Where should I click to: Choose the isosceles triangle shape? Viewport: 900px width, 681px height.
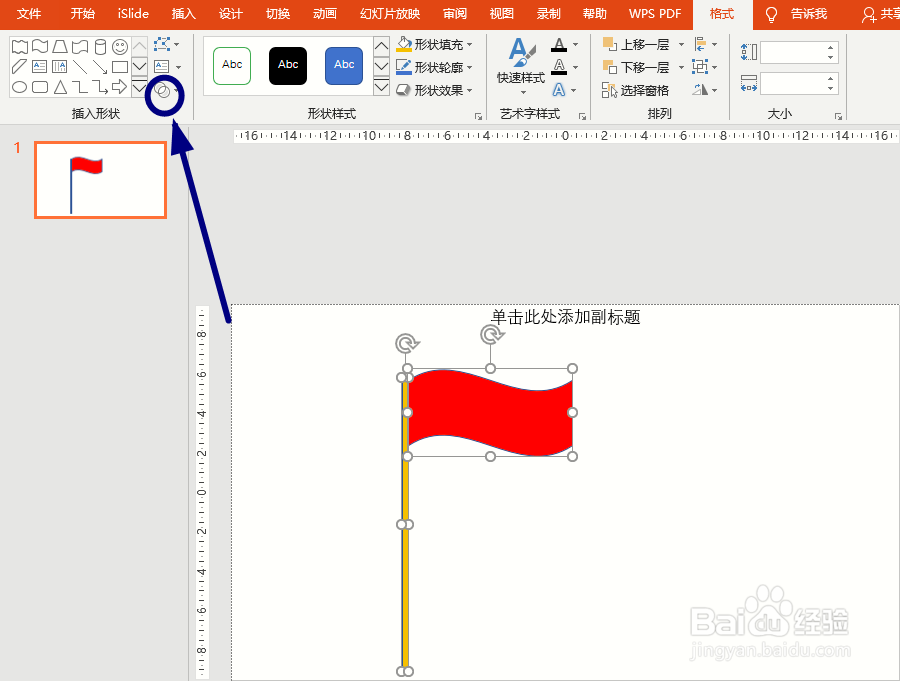pos(60,87)
